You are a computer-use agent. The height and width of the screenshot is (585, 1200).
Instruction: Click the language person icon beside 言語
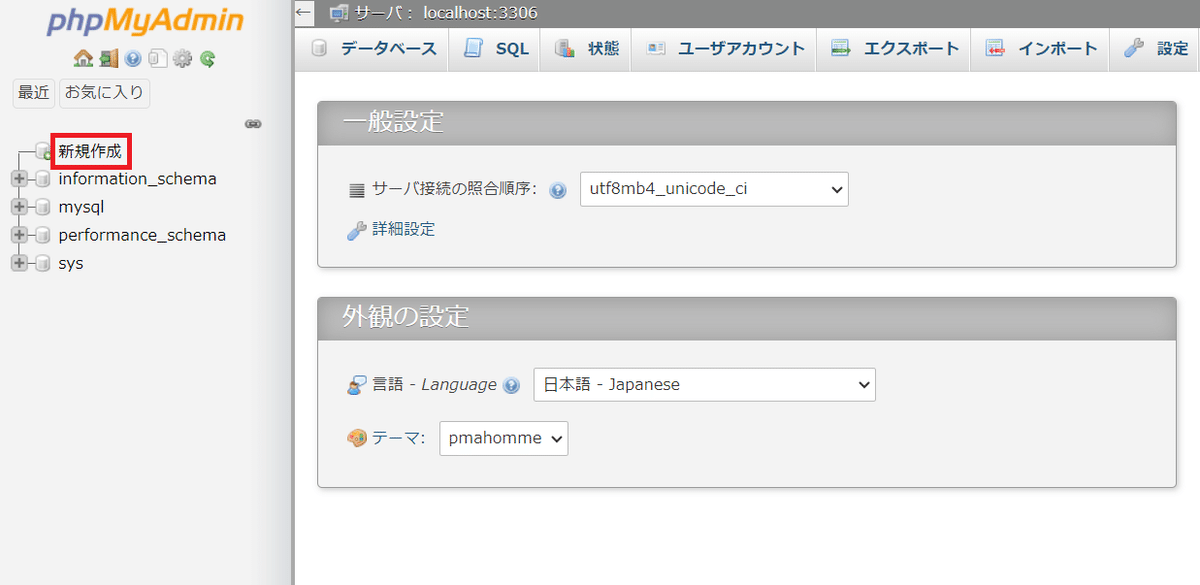(x=357, y=385)
